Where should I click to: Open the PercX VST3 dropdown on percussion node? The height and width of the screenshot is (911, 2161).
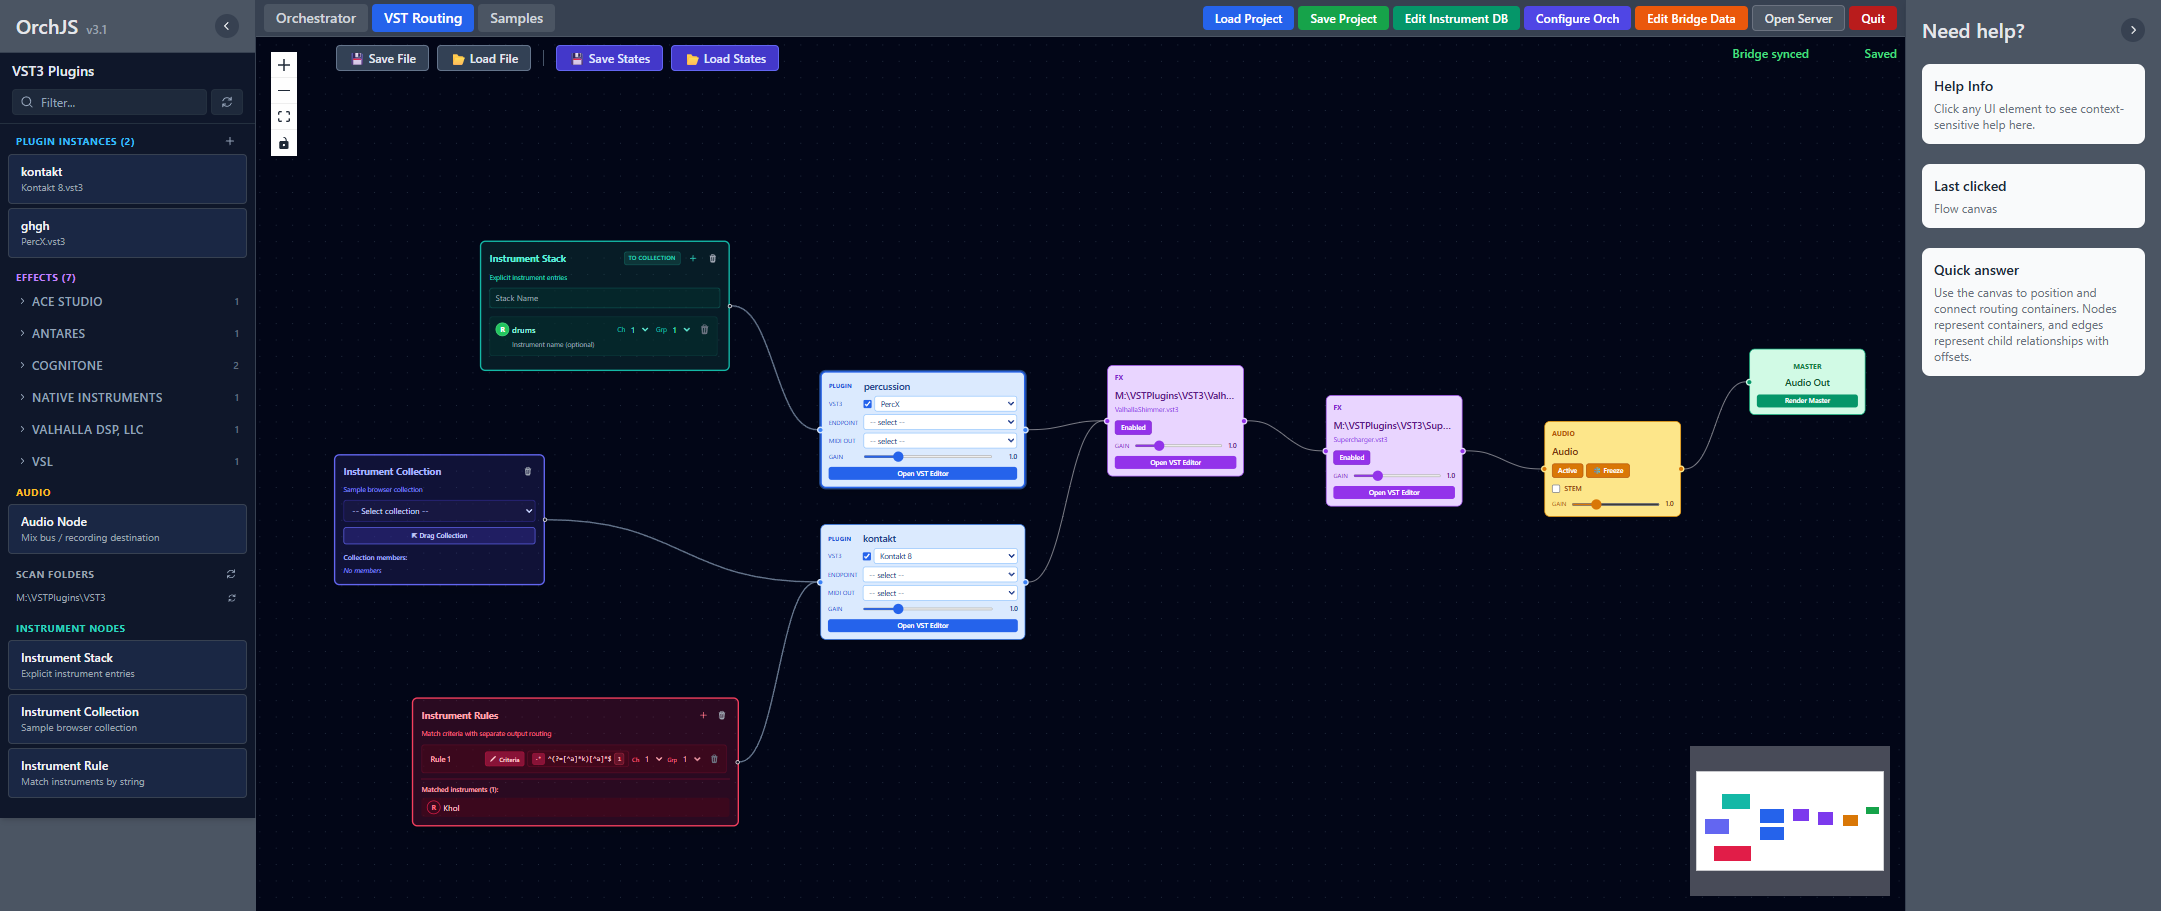tap(946, 404)
